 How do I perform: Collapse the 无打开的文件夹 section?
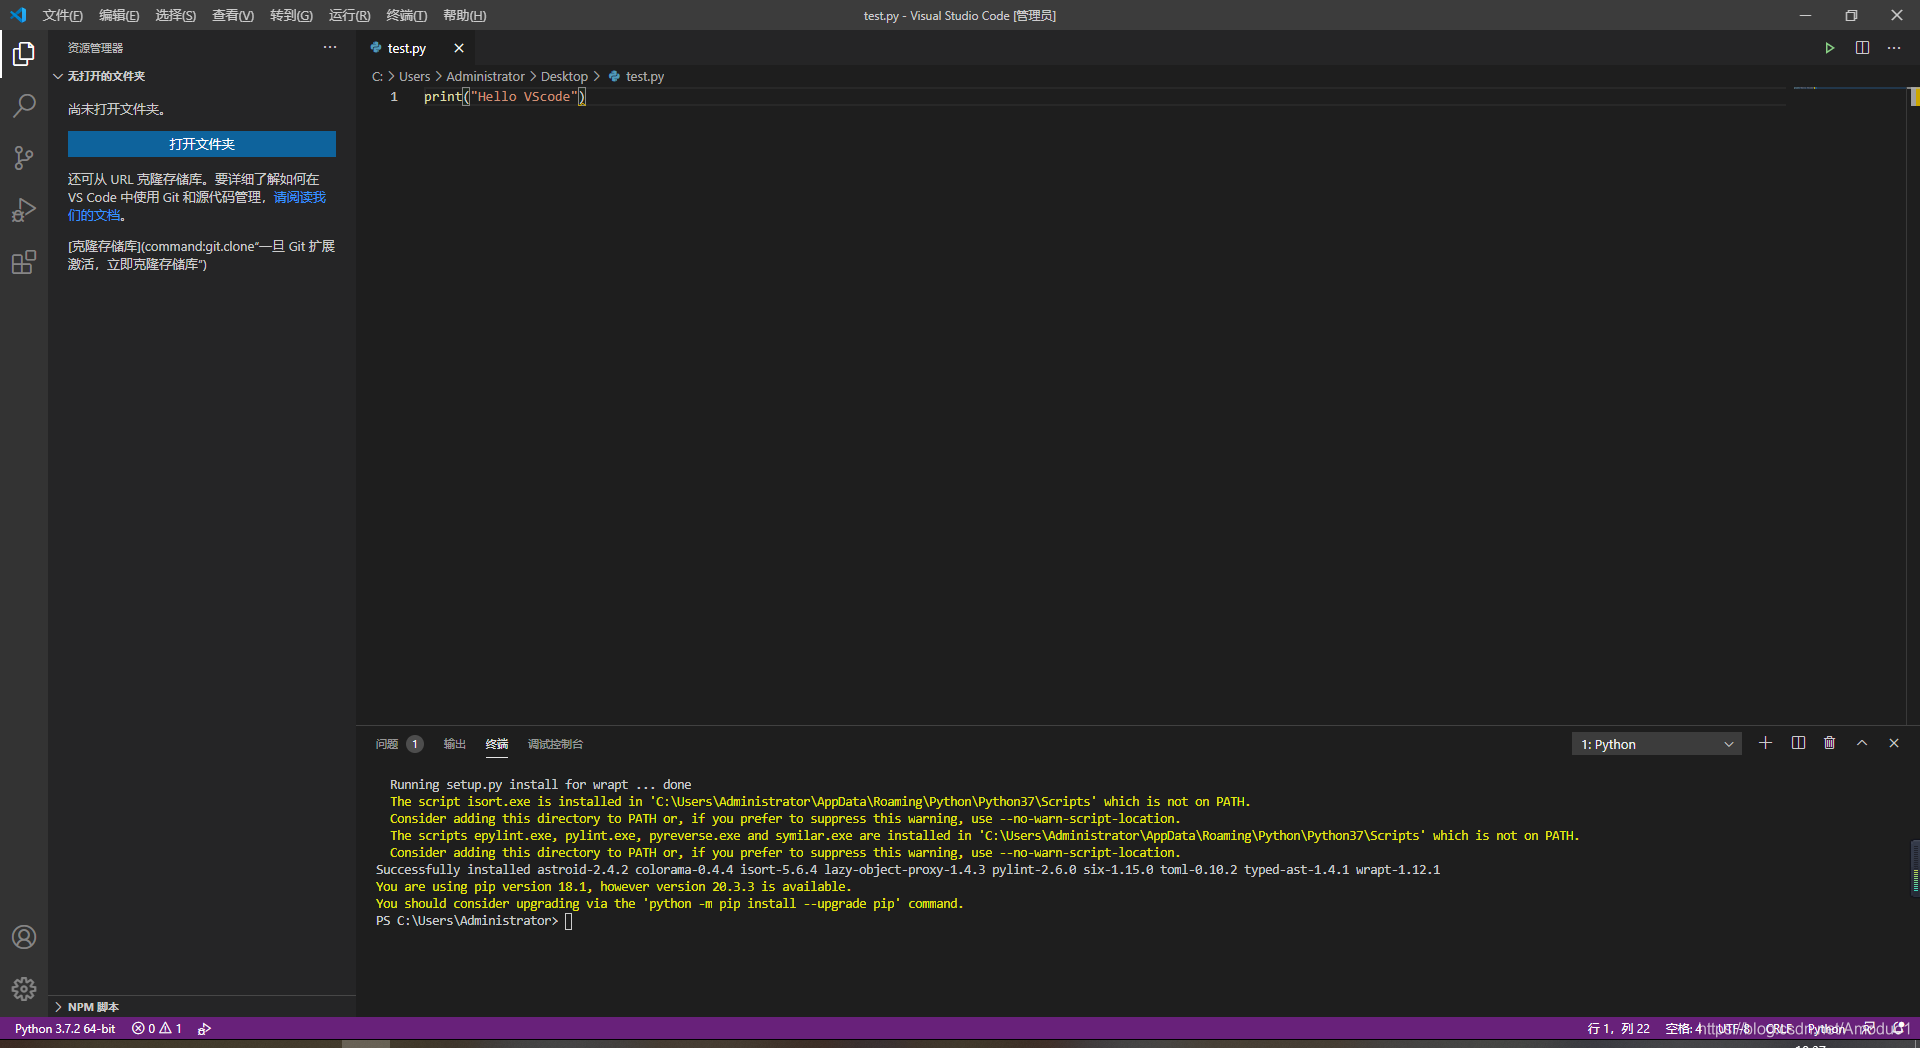click(57, 76)
